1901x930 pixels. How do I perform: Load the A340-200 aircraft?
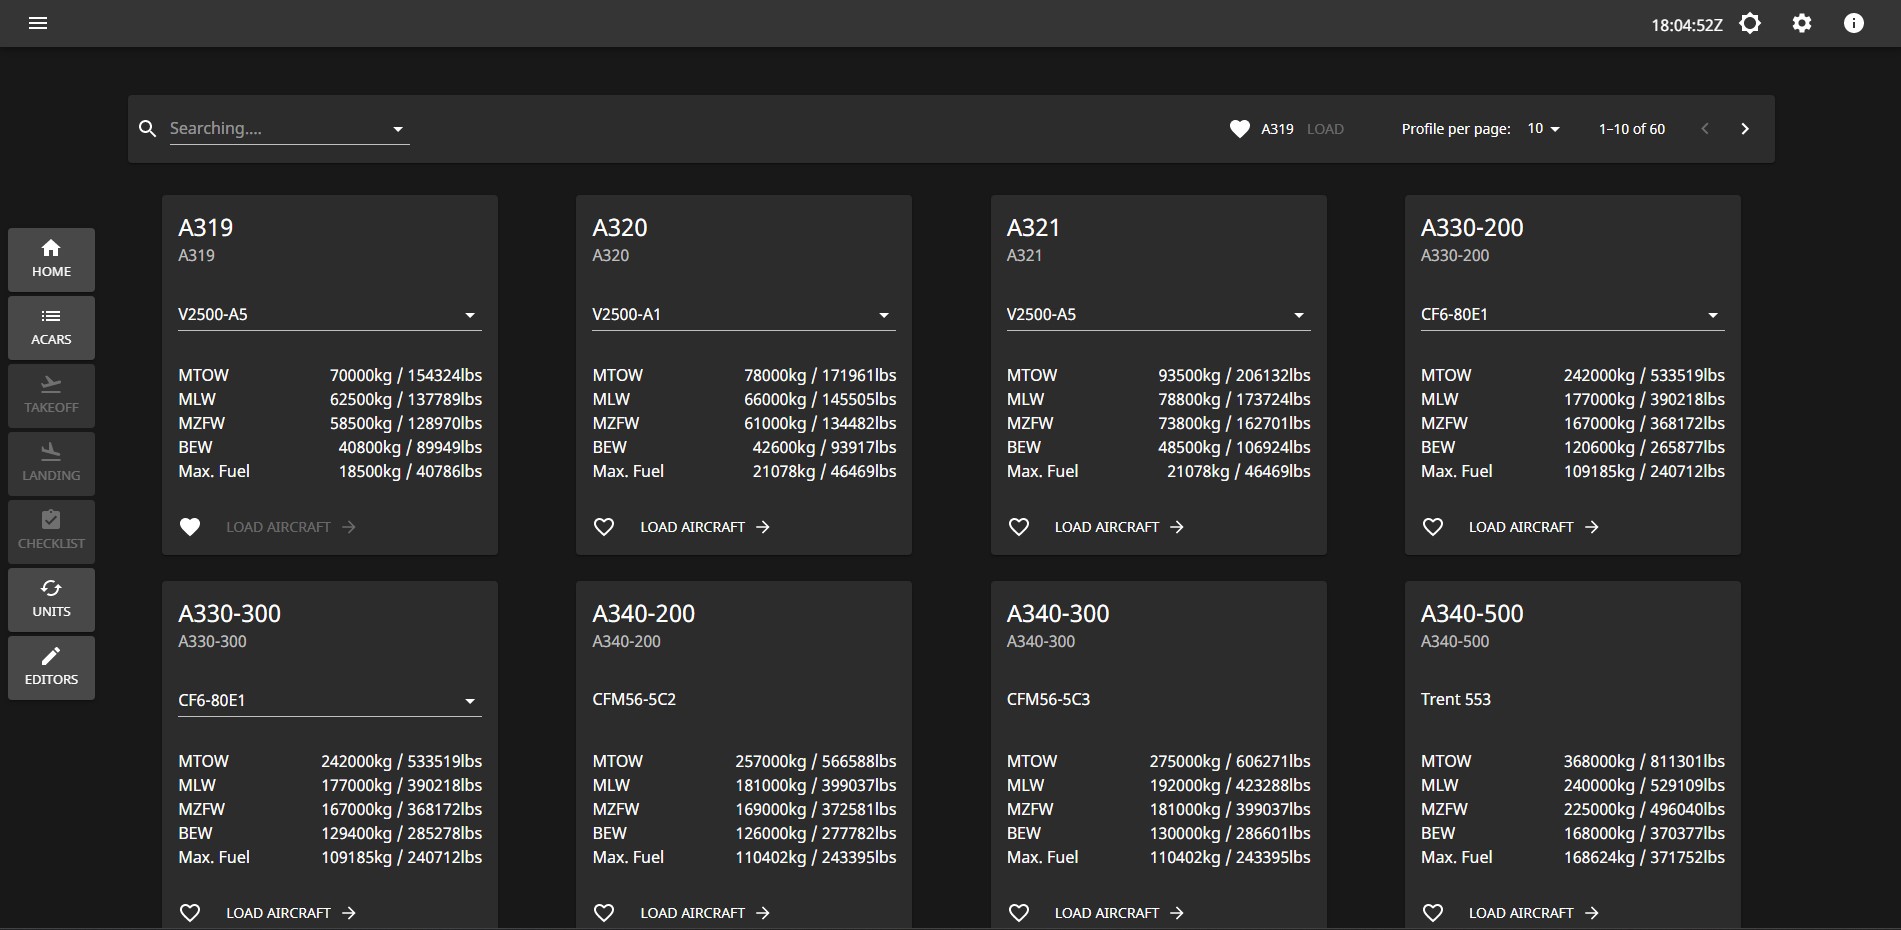point(704,913)
